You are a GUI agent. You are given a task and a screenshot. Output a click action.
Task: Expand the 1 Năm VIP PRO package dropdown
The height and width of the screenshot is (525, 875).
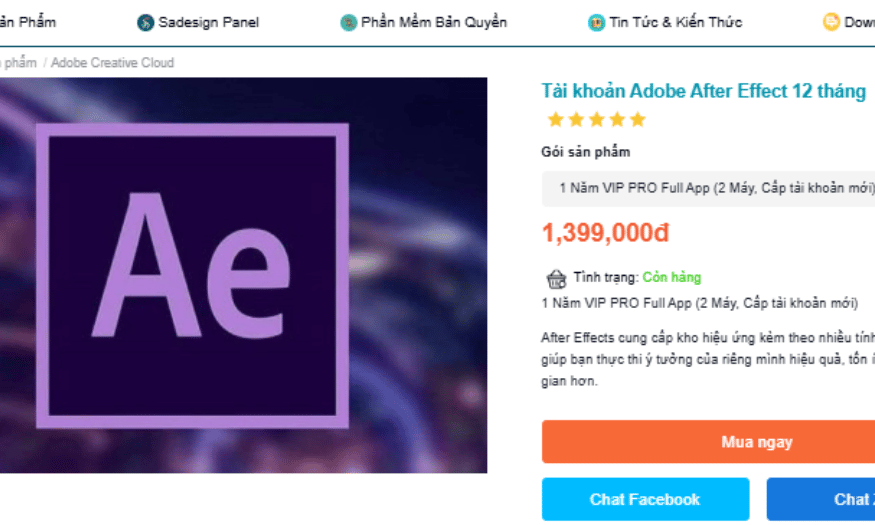(x=708, y=189)
